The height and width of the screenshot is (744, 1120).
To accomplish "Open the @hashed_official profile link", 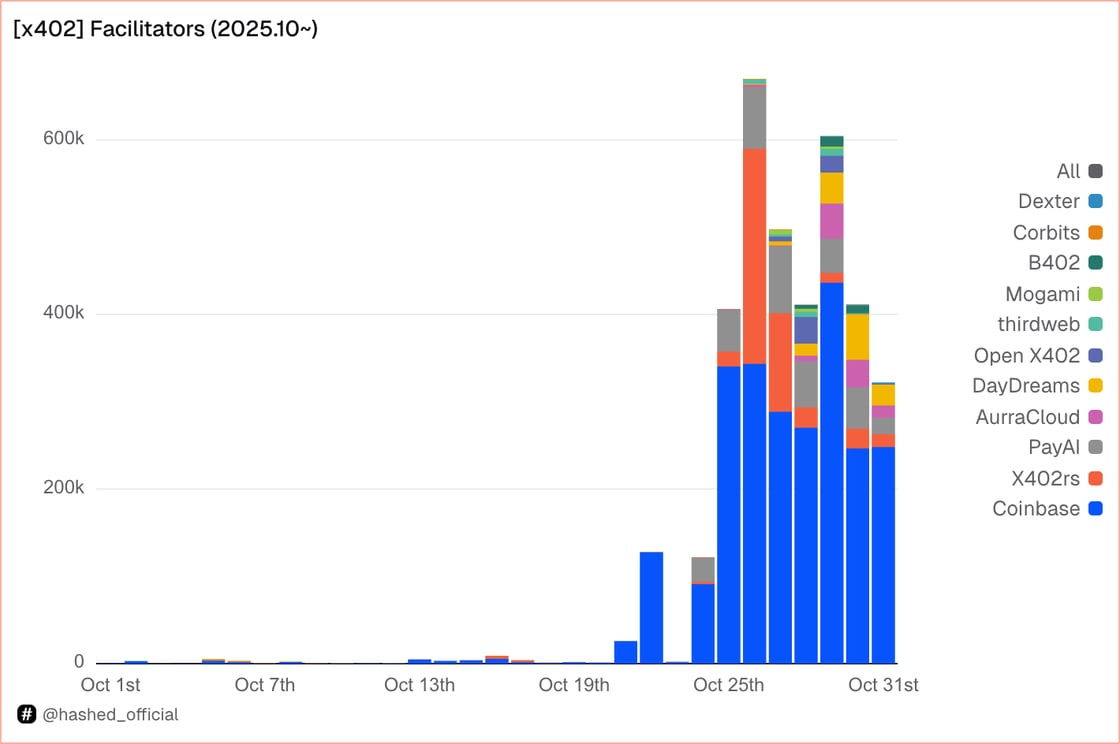I will click(110, 714).
